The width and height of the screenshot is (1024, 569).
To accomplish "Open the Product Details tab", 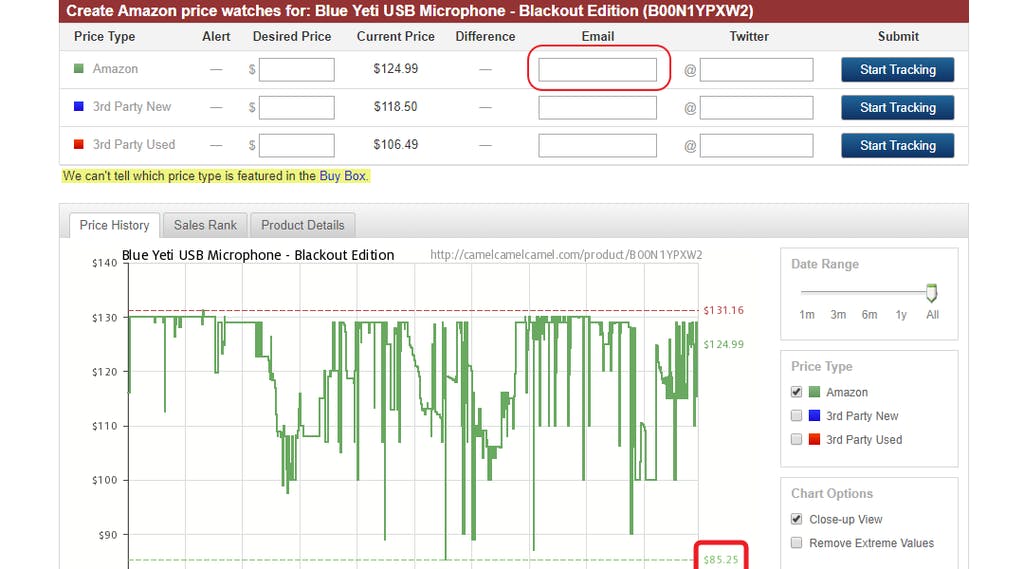I will point(302,225).
